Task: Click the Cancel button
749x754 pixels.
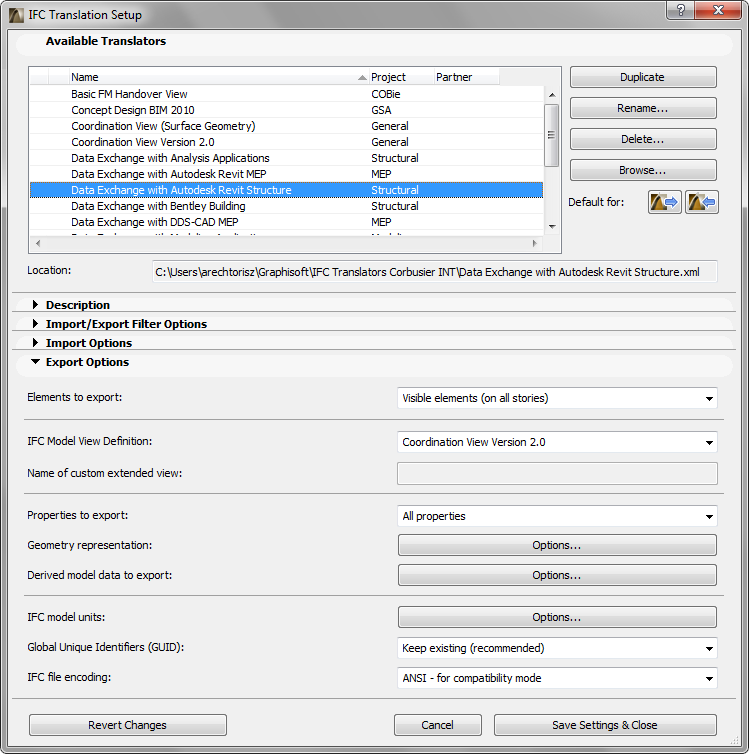Action: click(437, 725)
